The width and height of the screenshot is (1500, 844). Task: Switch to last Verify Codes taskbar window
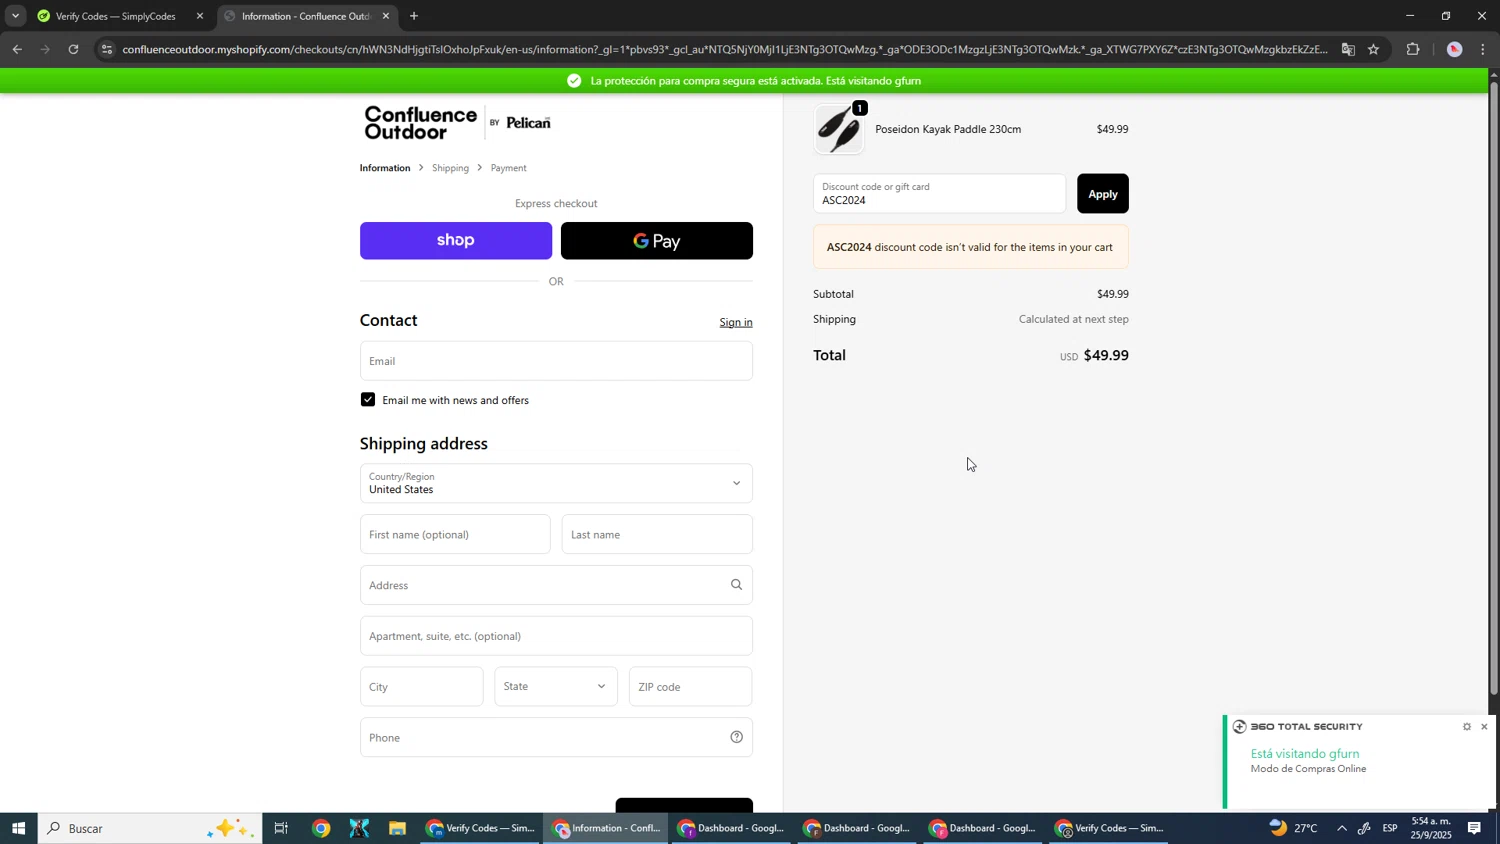1110,828
